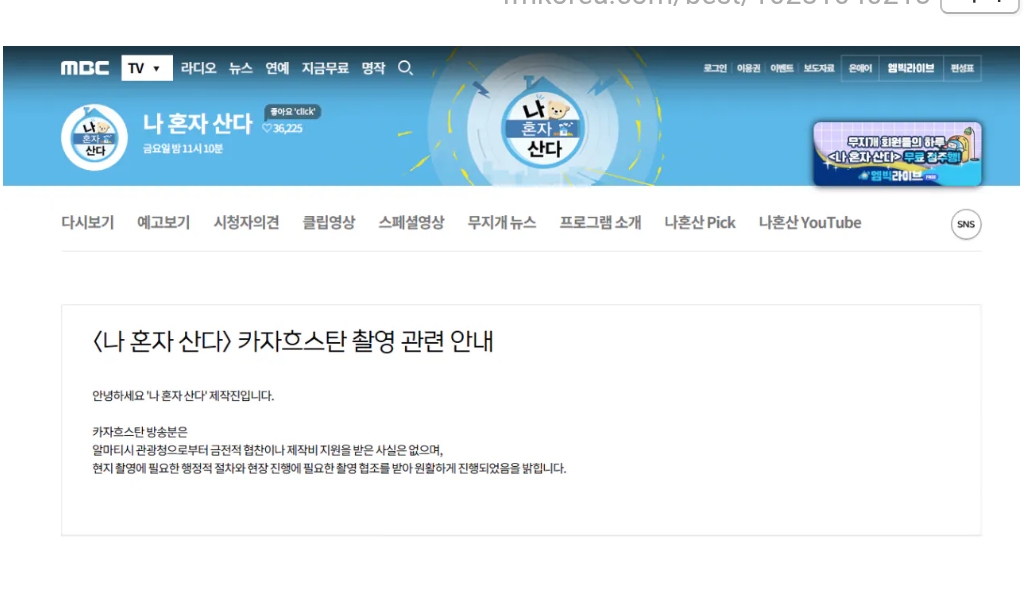The image size is (1029, 604).
Task: Open the 편성표 button
Action: (962, 68)
